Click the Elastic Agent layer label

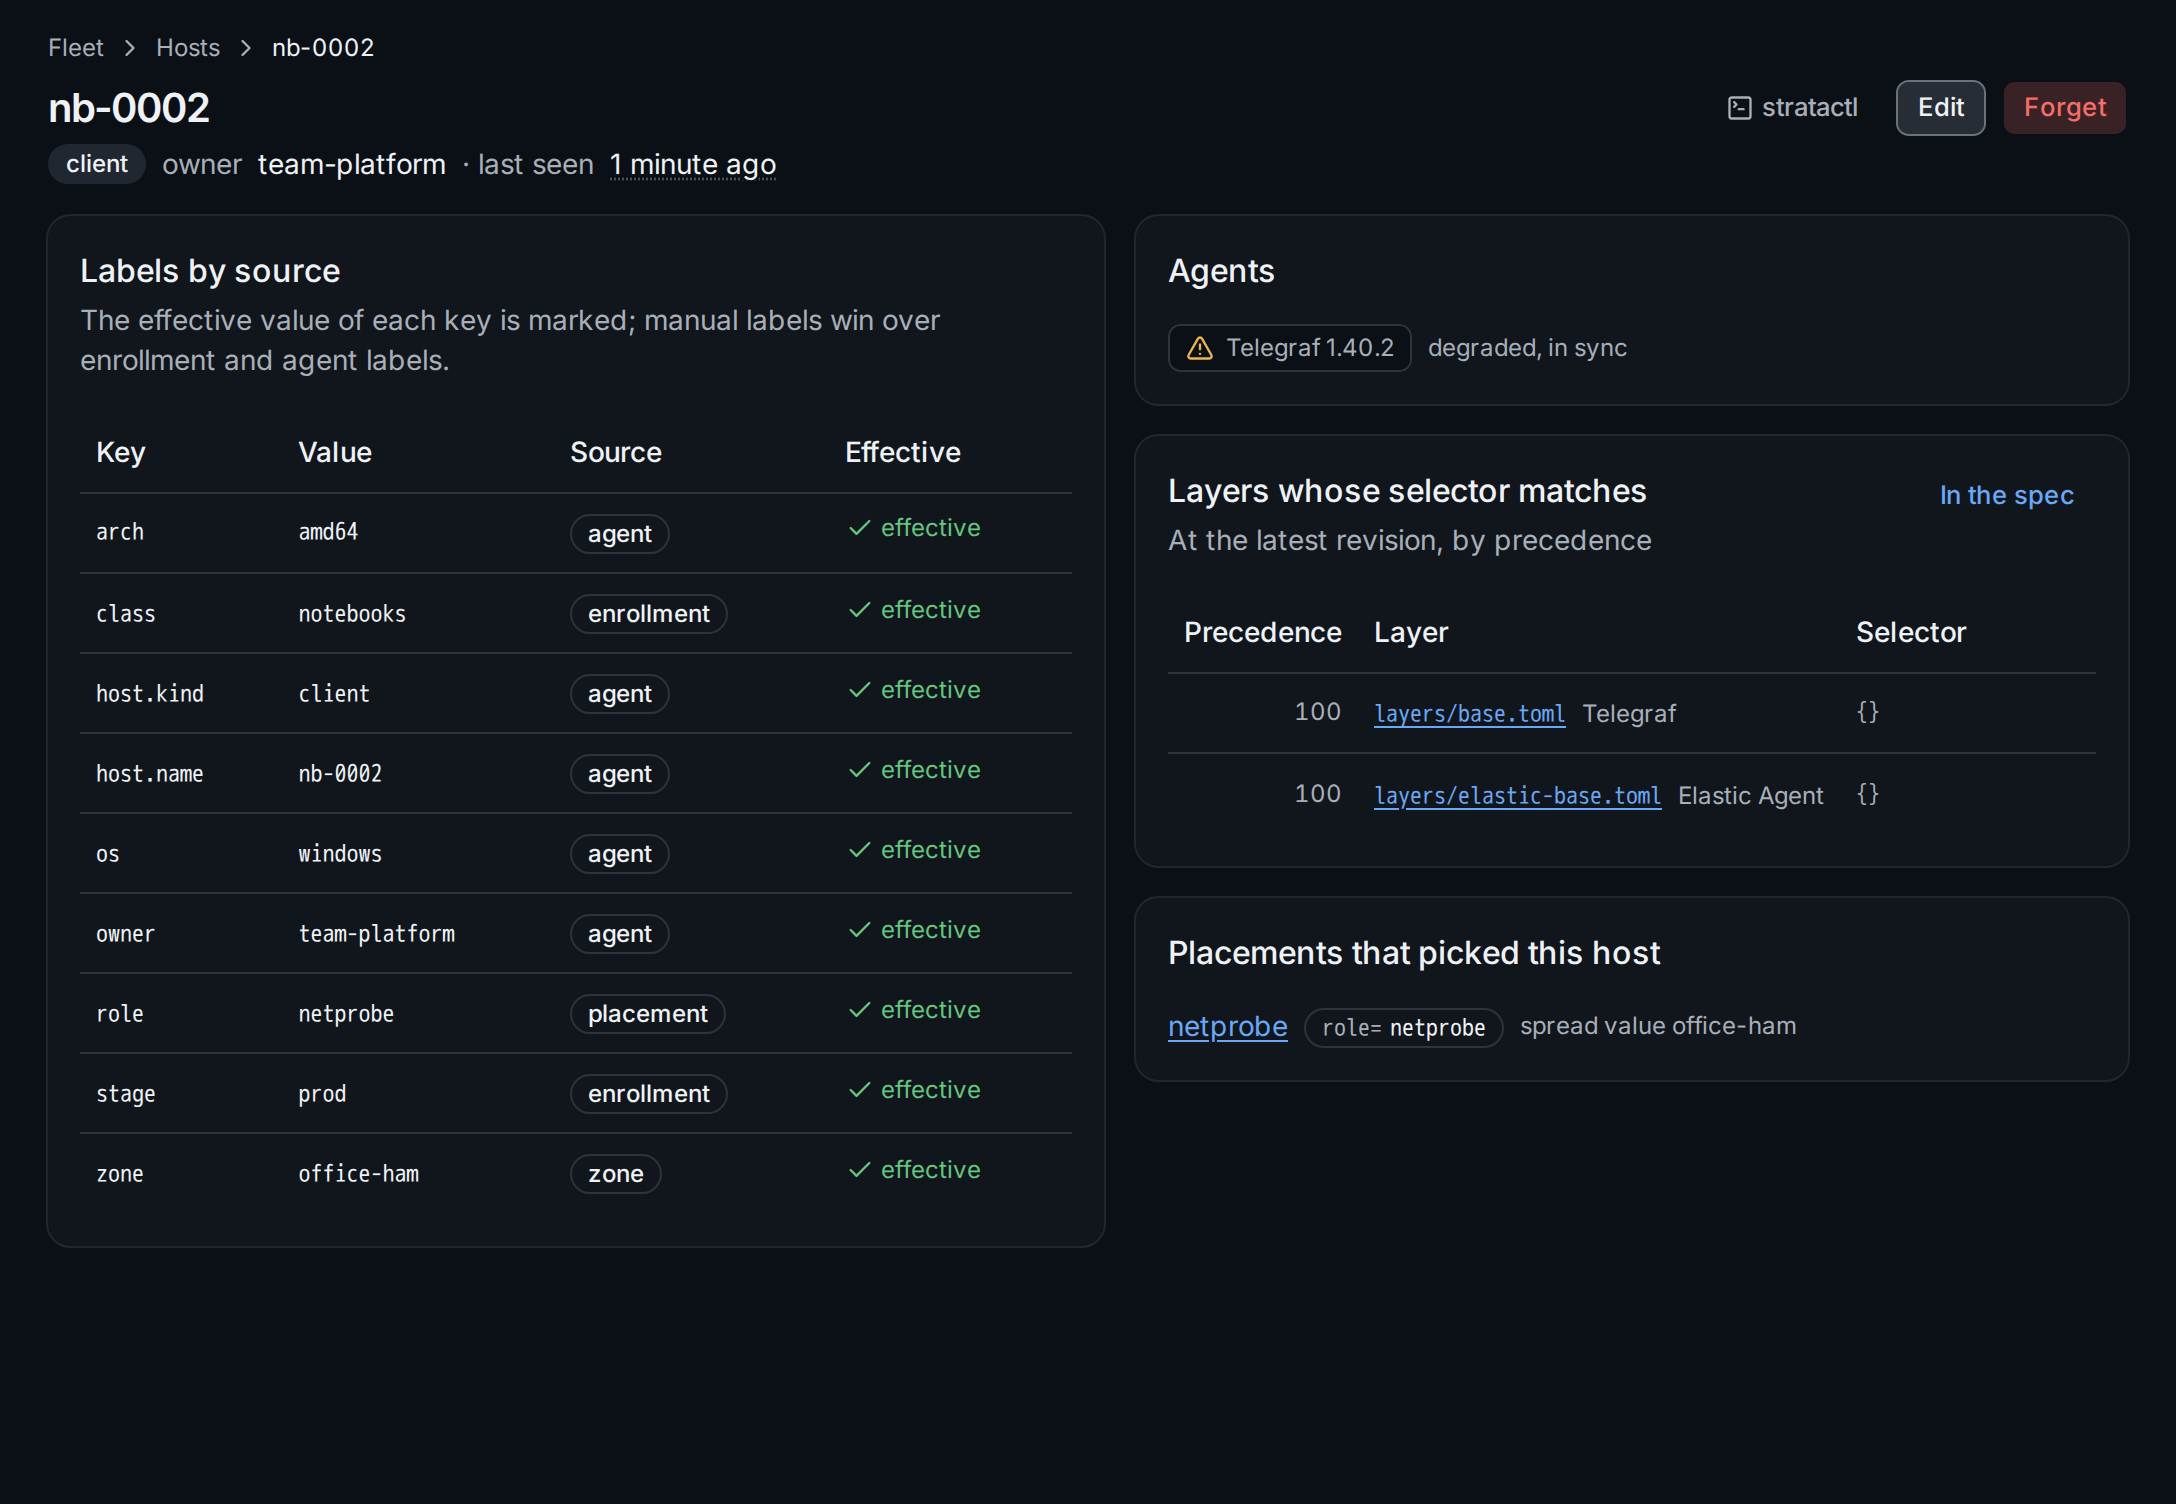1750,796
